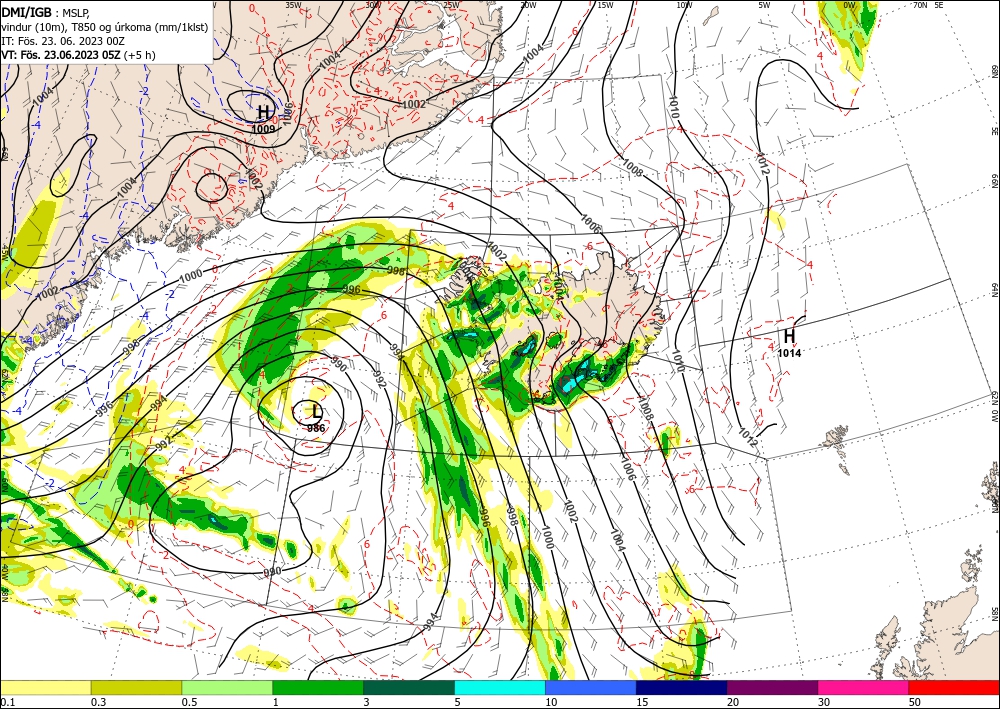Choose the navy 15–20 legend swatch
The height and width of the screenshot is (709, 1000).
682,687
